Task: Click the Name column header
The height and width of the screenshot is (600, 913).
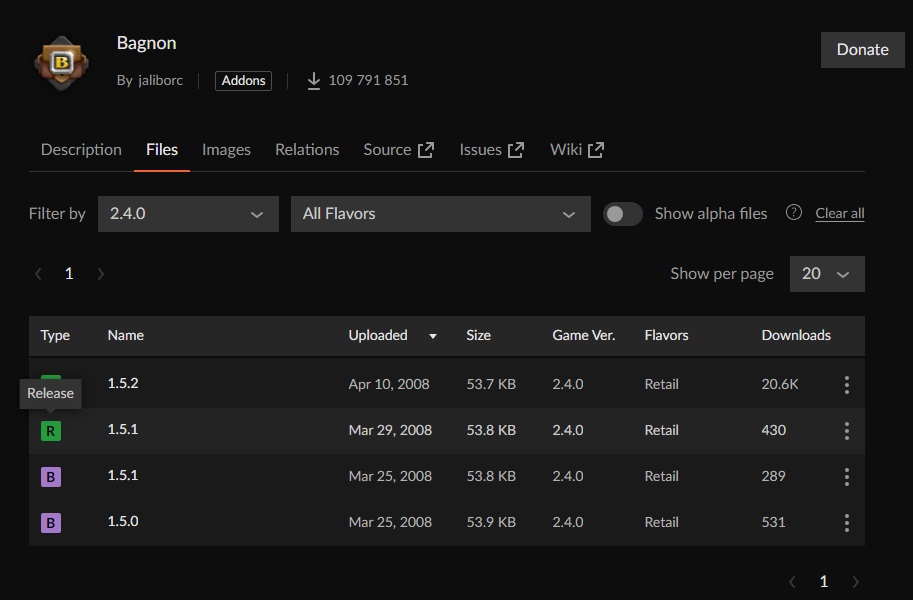Action: click(x=126, y=336)
